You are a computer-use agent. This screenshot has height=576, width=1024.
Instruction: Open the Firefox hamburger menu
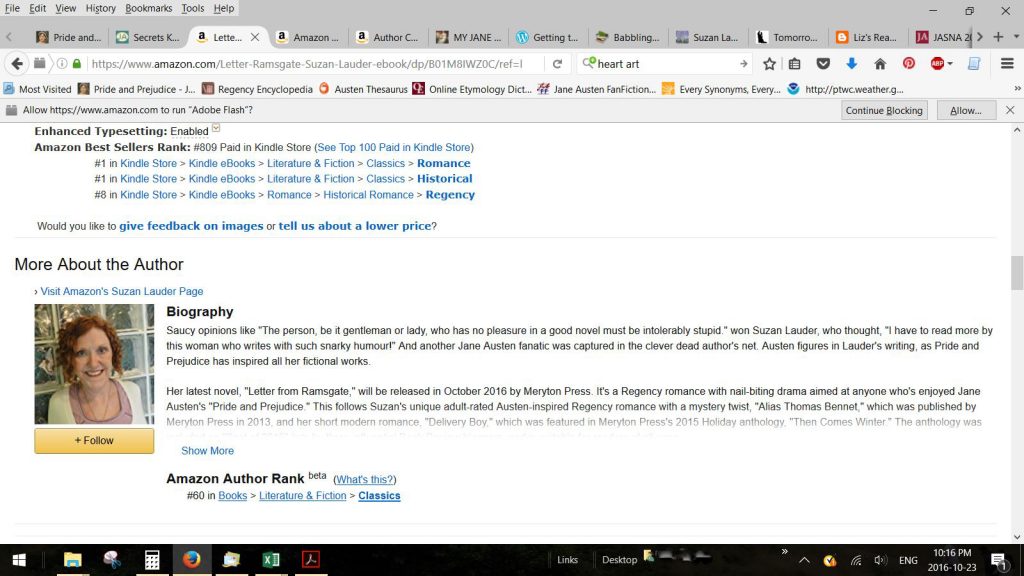(1007, 64)
